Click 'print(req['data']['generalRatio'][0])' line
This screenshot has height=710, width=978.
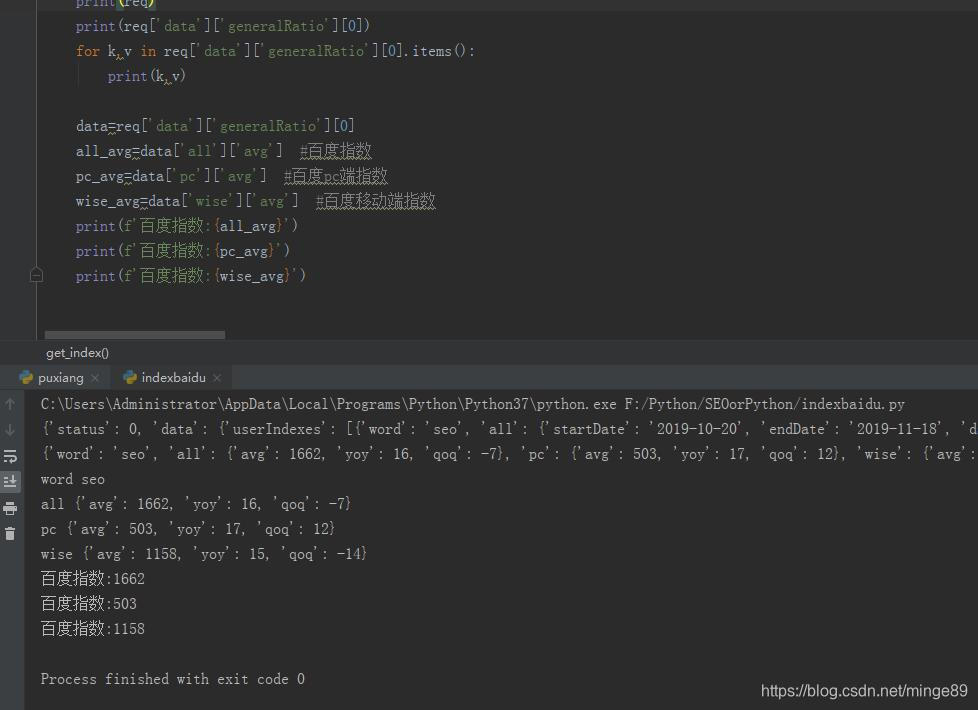[x=223, y=26]
